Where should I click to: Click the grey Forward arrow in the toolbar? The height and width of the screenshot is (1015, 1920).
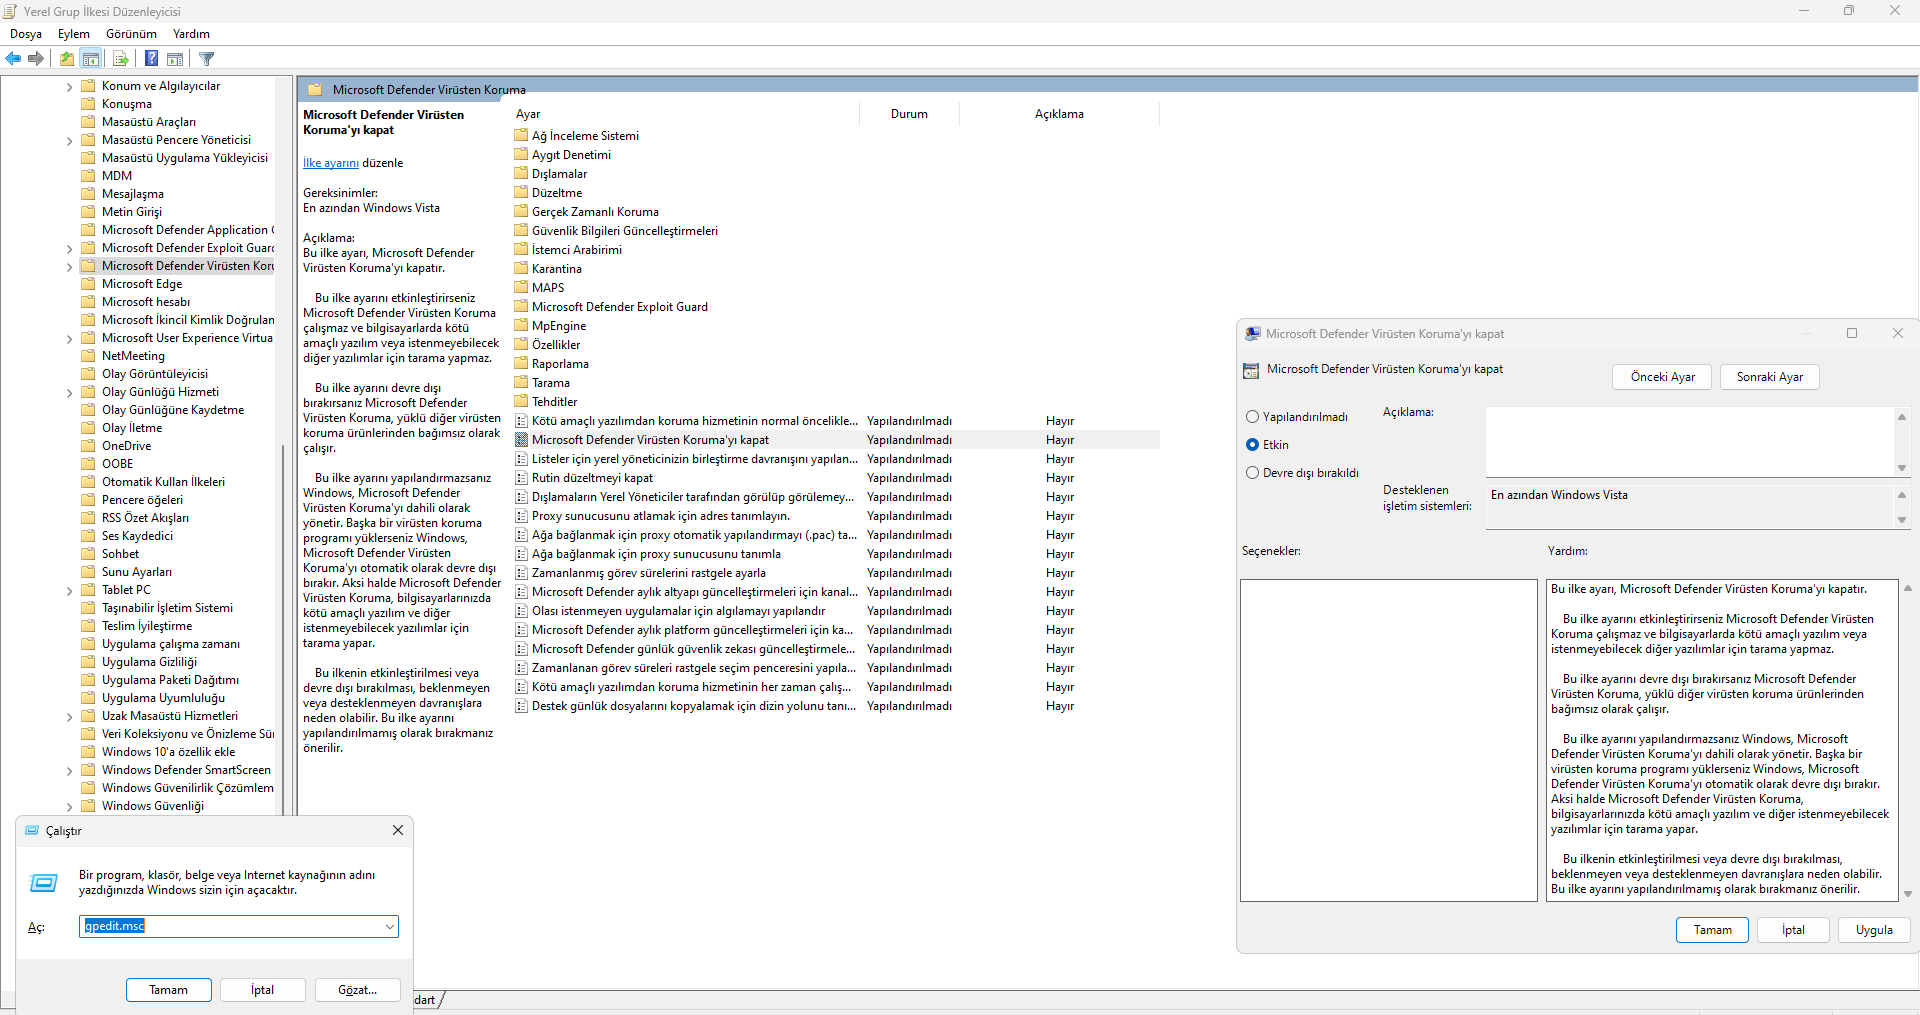pyautogui.click(x=36, y=59)
